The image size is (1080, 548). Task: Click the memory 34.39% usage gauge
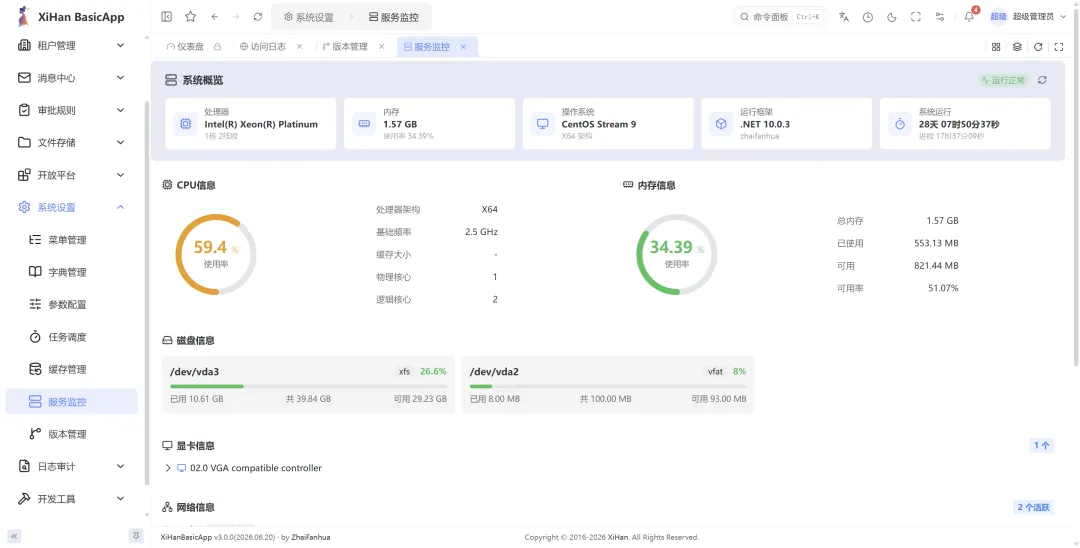(x=676, y=254)
